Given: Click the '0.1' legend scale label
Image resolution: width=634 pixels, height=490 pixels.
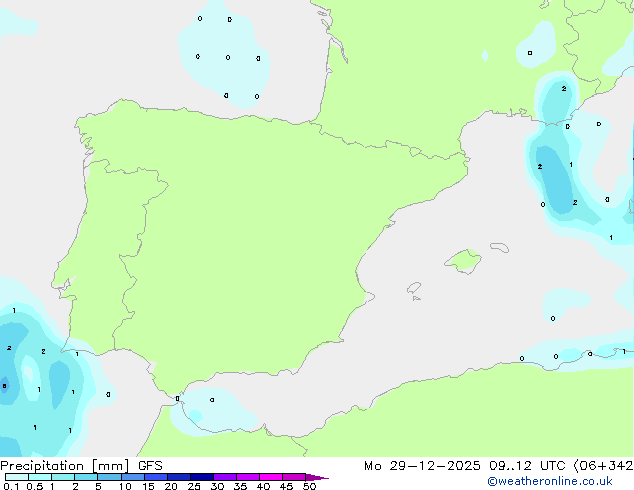Looking at the screenshot, I should click(x=11, y=486).
